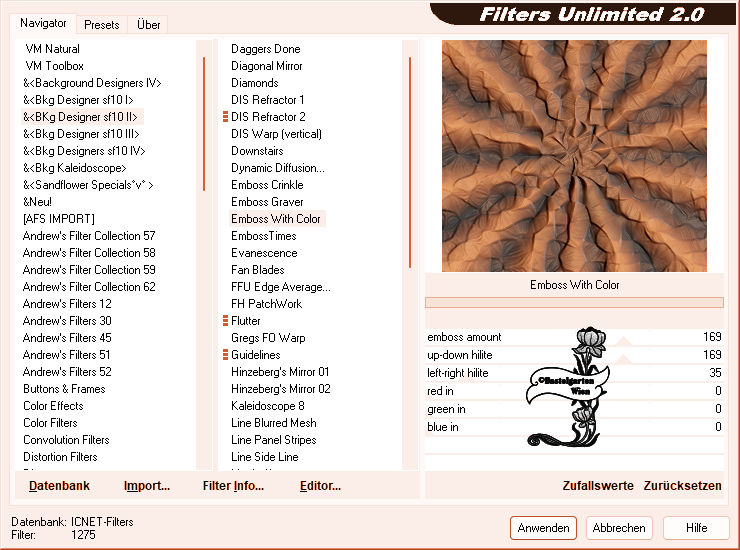Open Hilfe help
This screenshot has width=740, height=550.
coord(696,528)
